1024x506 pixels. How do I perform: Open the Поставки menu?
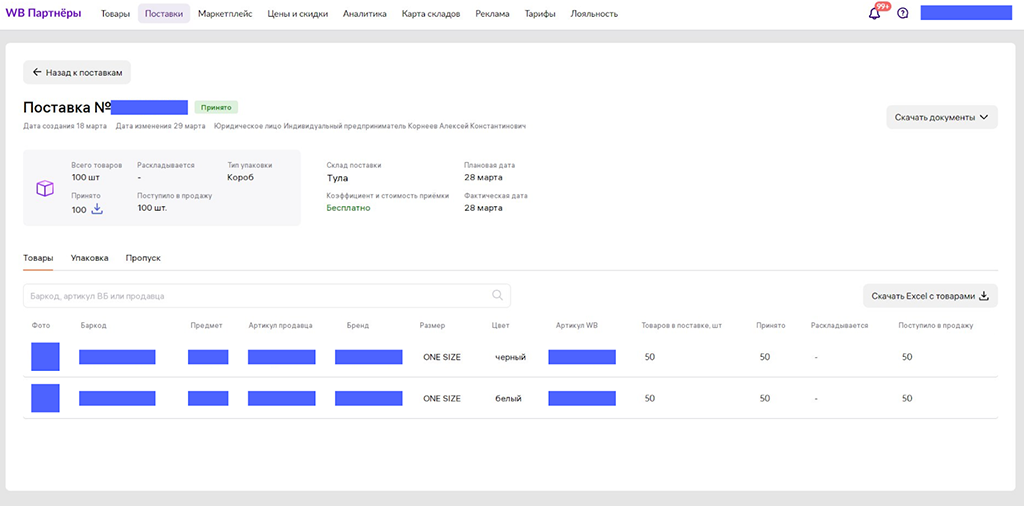164,14
